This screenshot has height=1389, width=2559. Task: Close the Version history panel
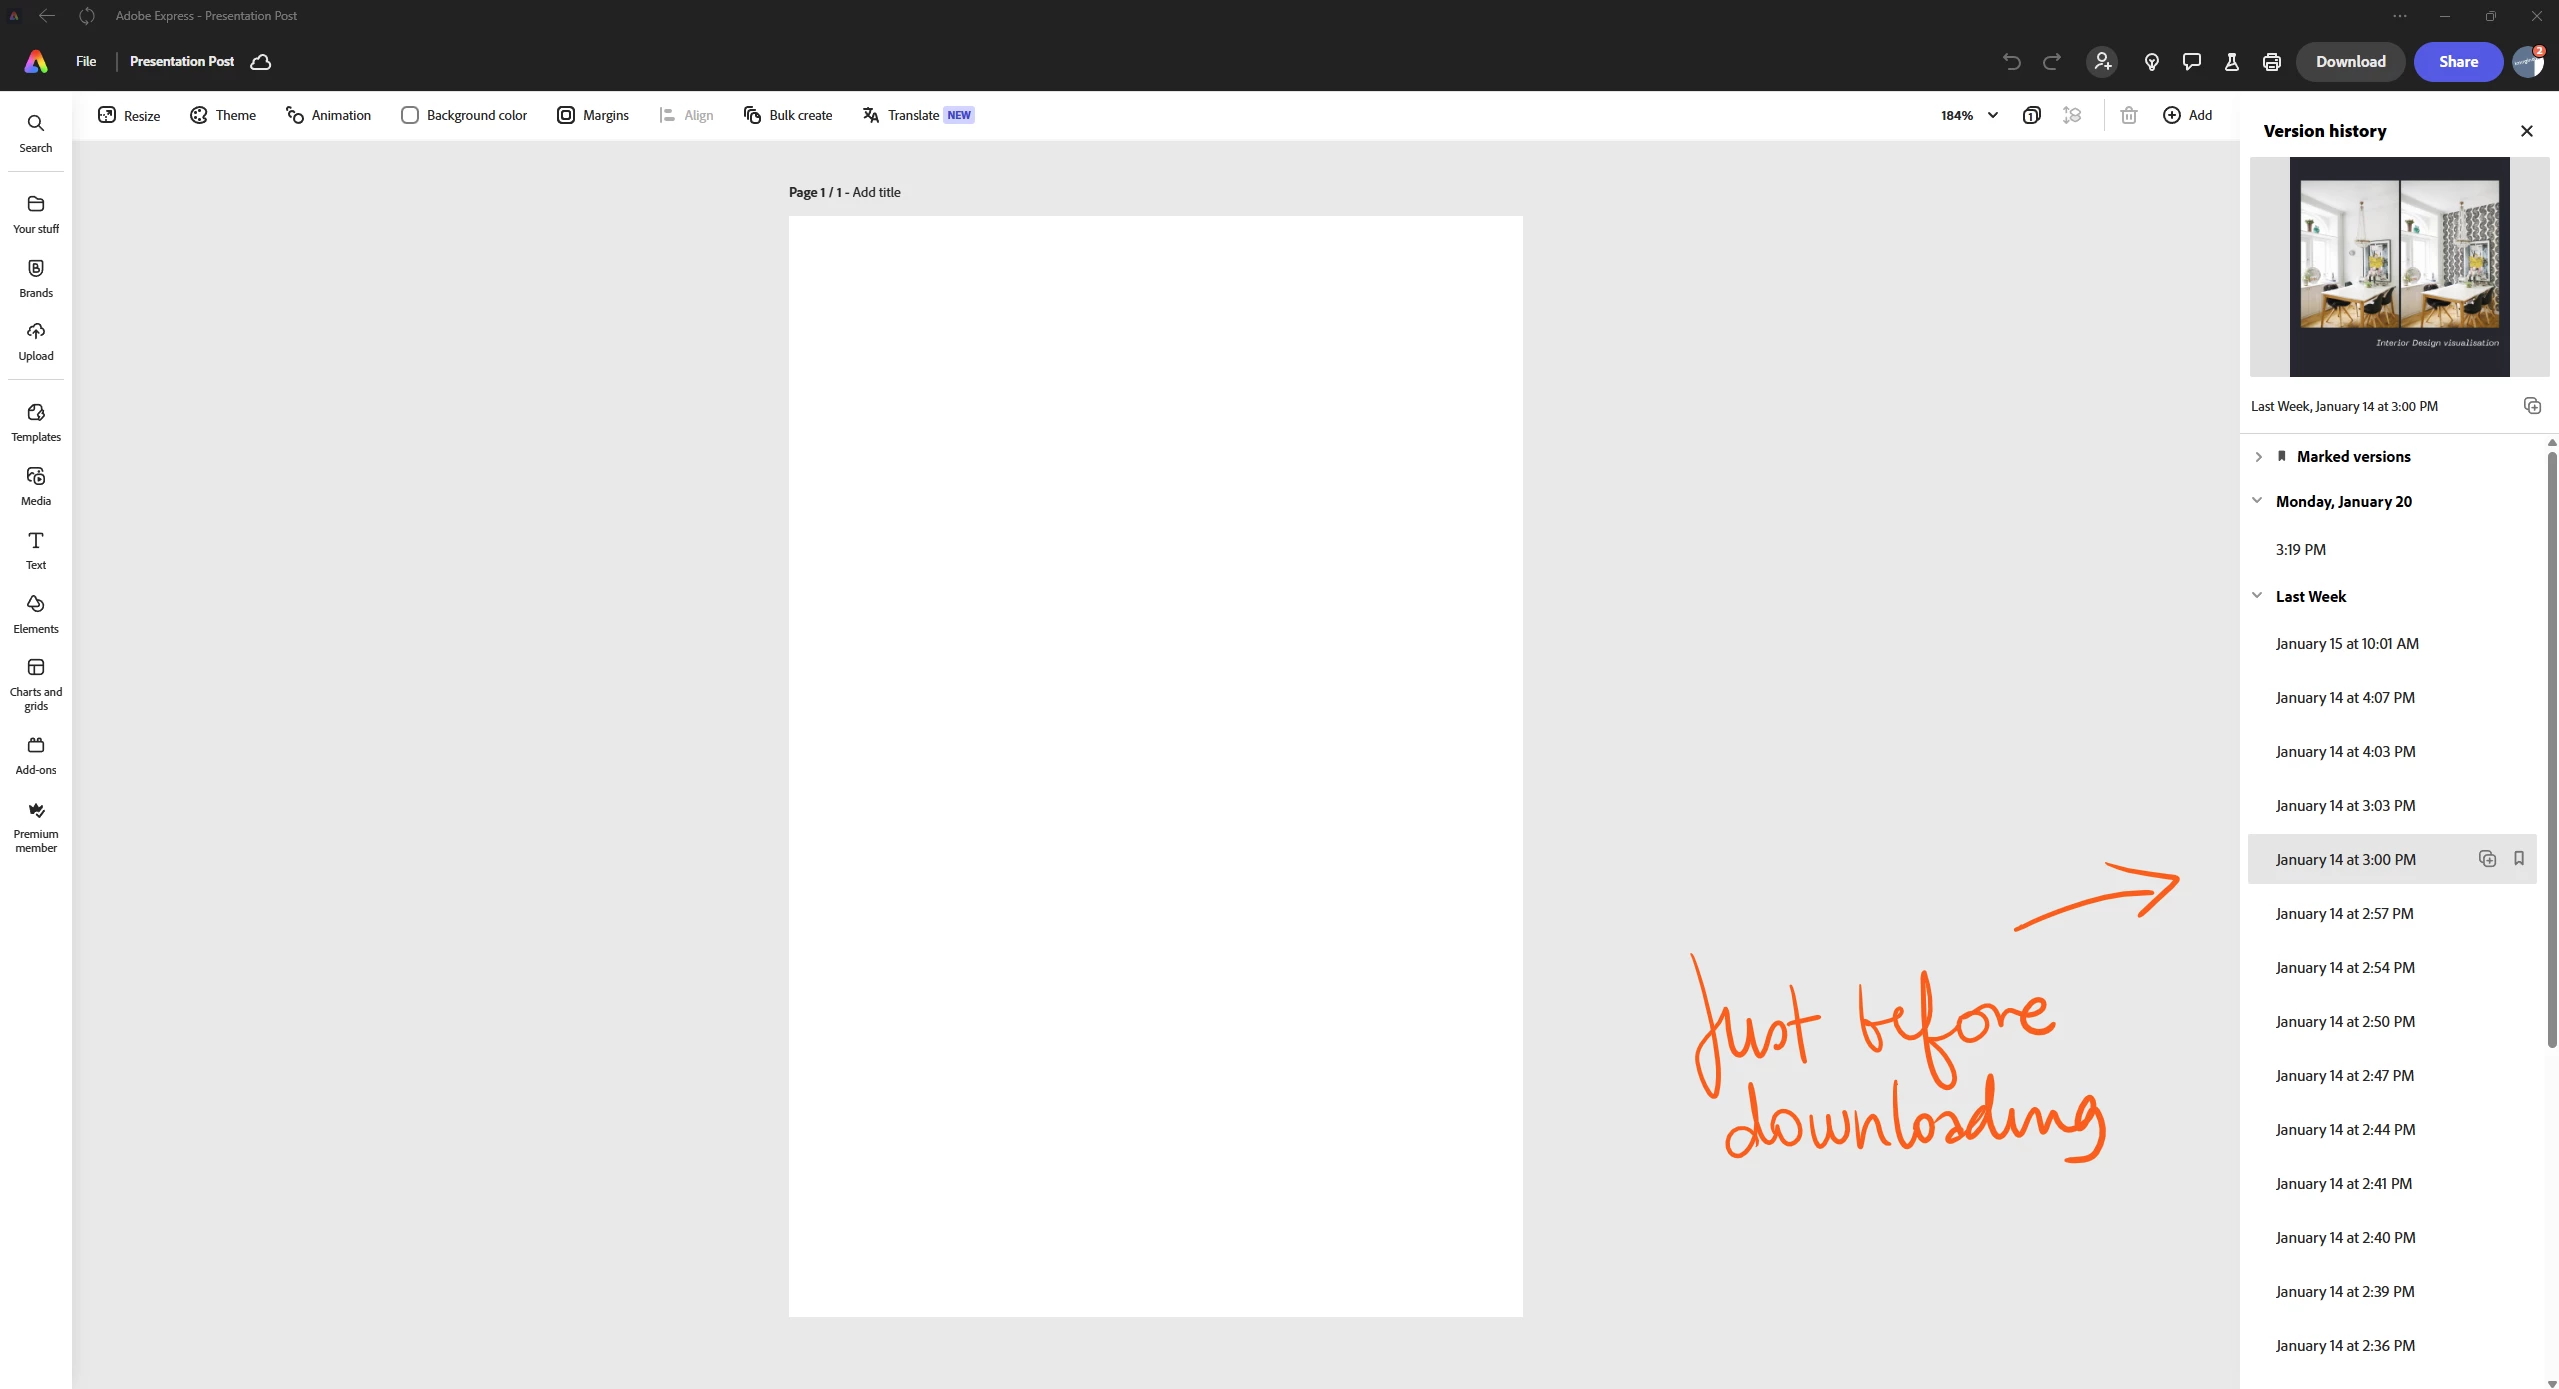[x=2526, y=131]
